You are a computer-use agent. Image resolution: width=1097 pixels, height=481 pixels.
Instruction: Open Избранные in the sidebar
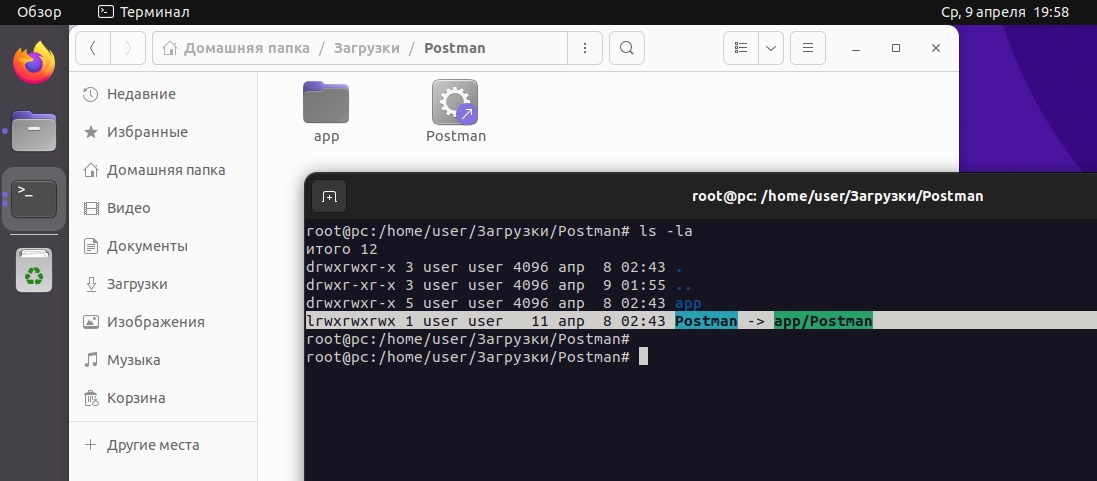tap(163, 132)
